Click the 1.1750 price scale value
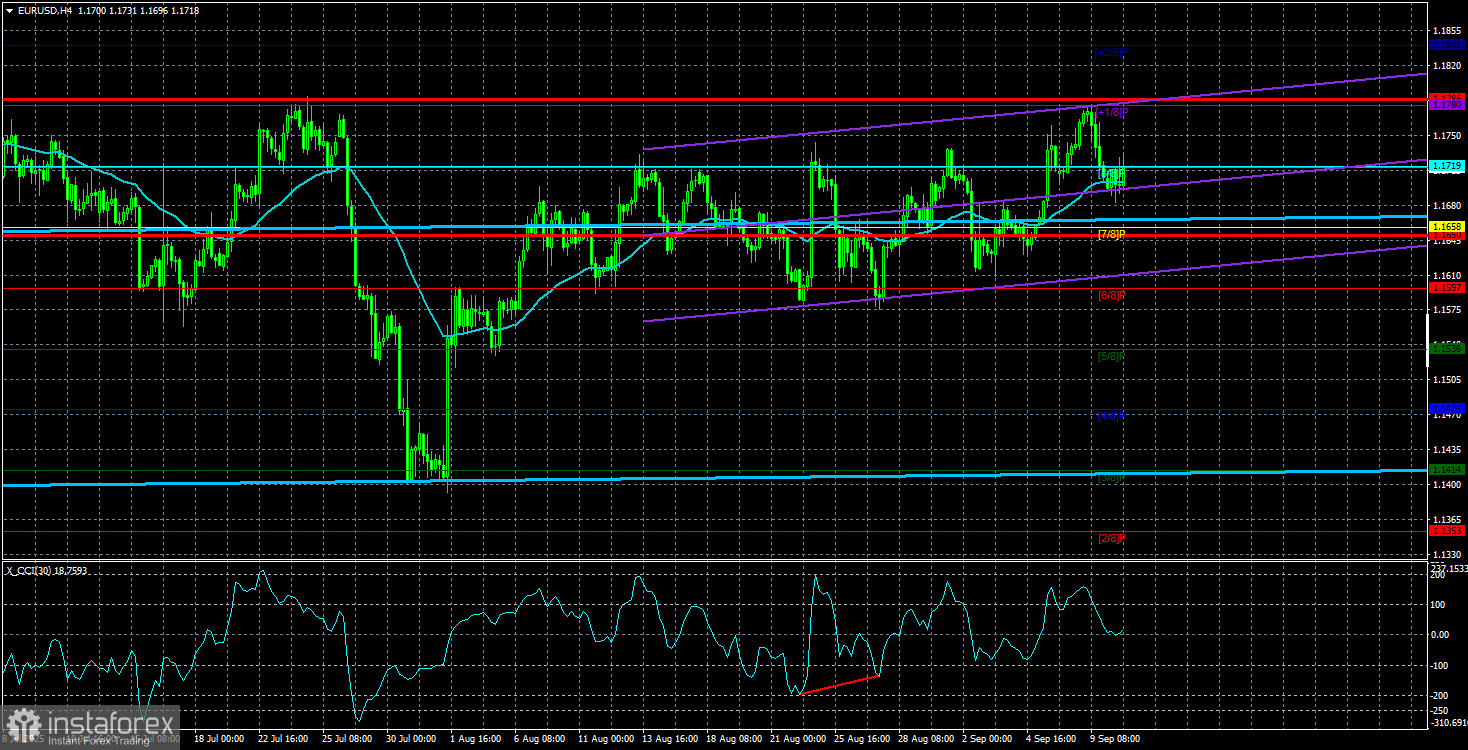The width and height of the screenshot is (1468, 750). click(1446, 136)
